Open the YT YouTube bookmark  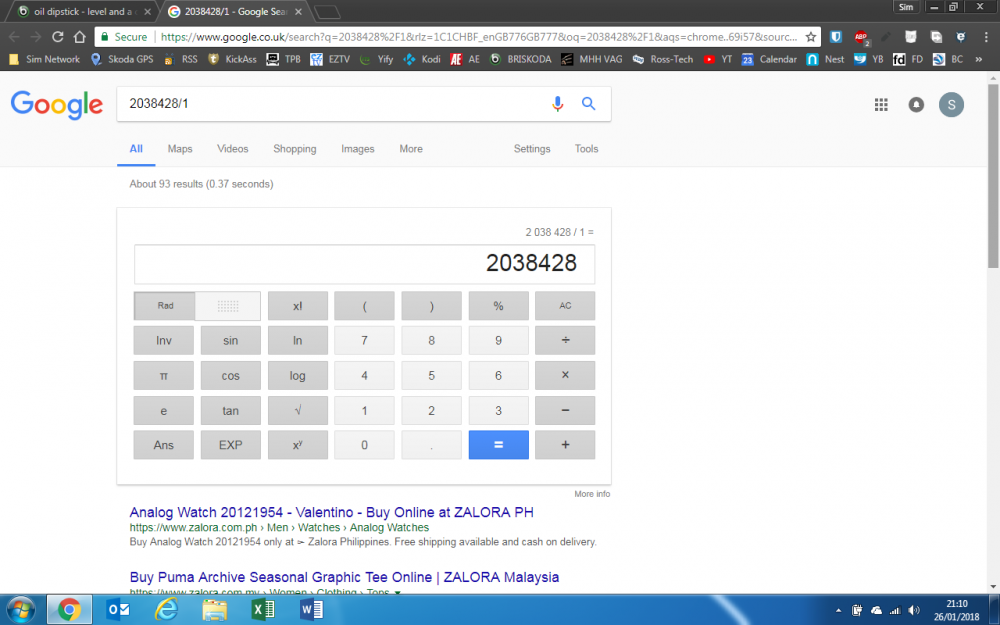(717, 59)
